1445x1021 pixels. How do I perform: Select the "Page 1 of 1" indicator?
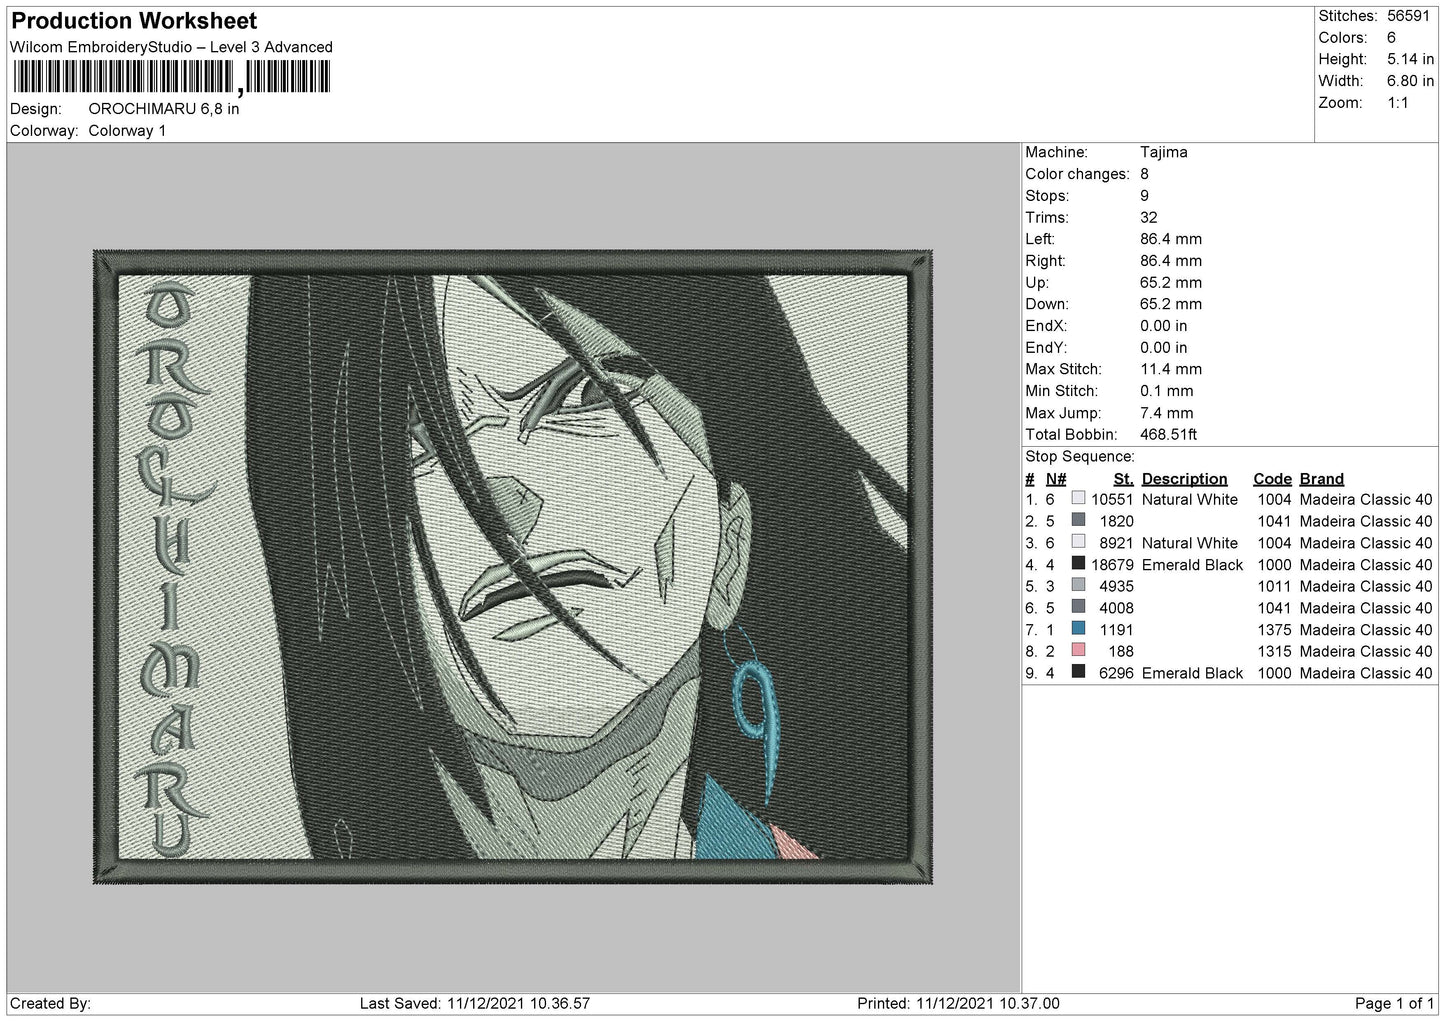pos(1394,1004)
